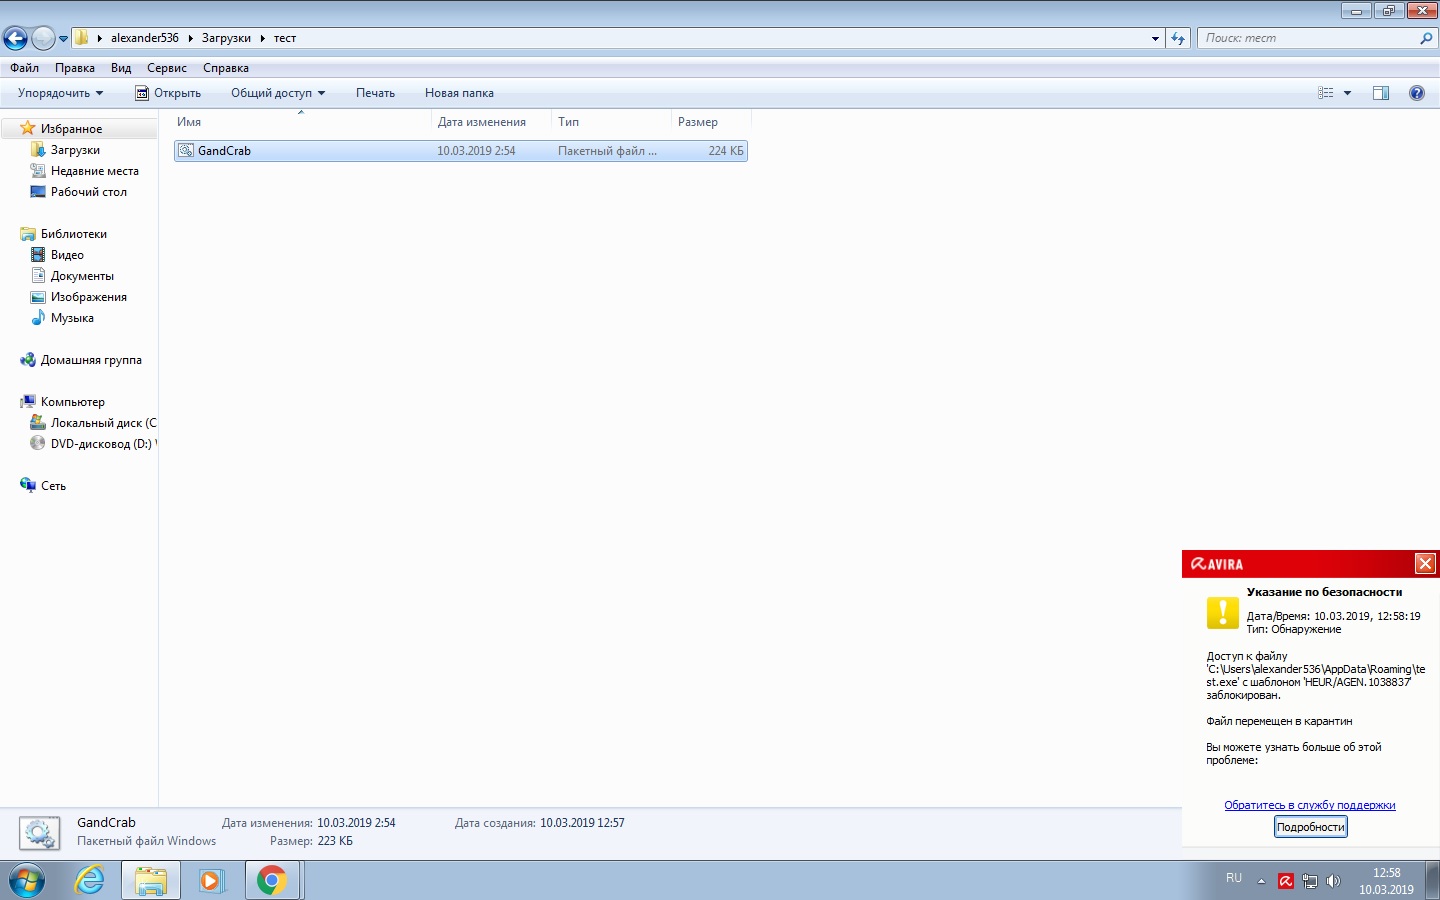Open the Правка menu
Viewport: 1440px width, 900px height.
75,68
